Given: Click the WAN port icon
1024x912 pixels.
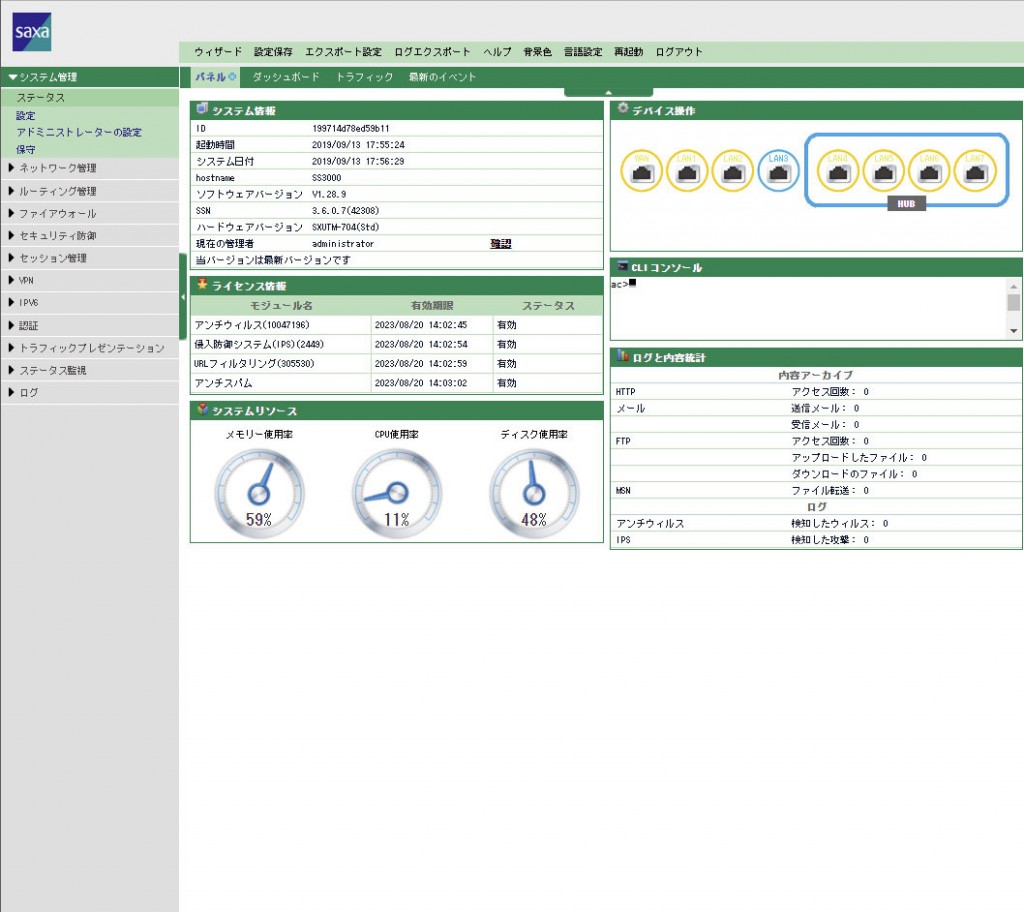Looking at the screenshot, I should [x=641, y=171].
